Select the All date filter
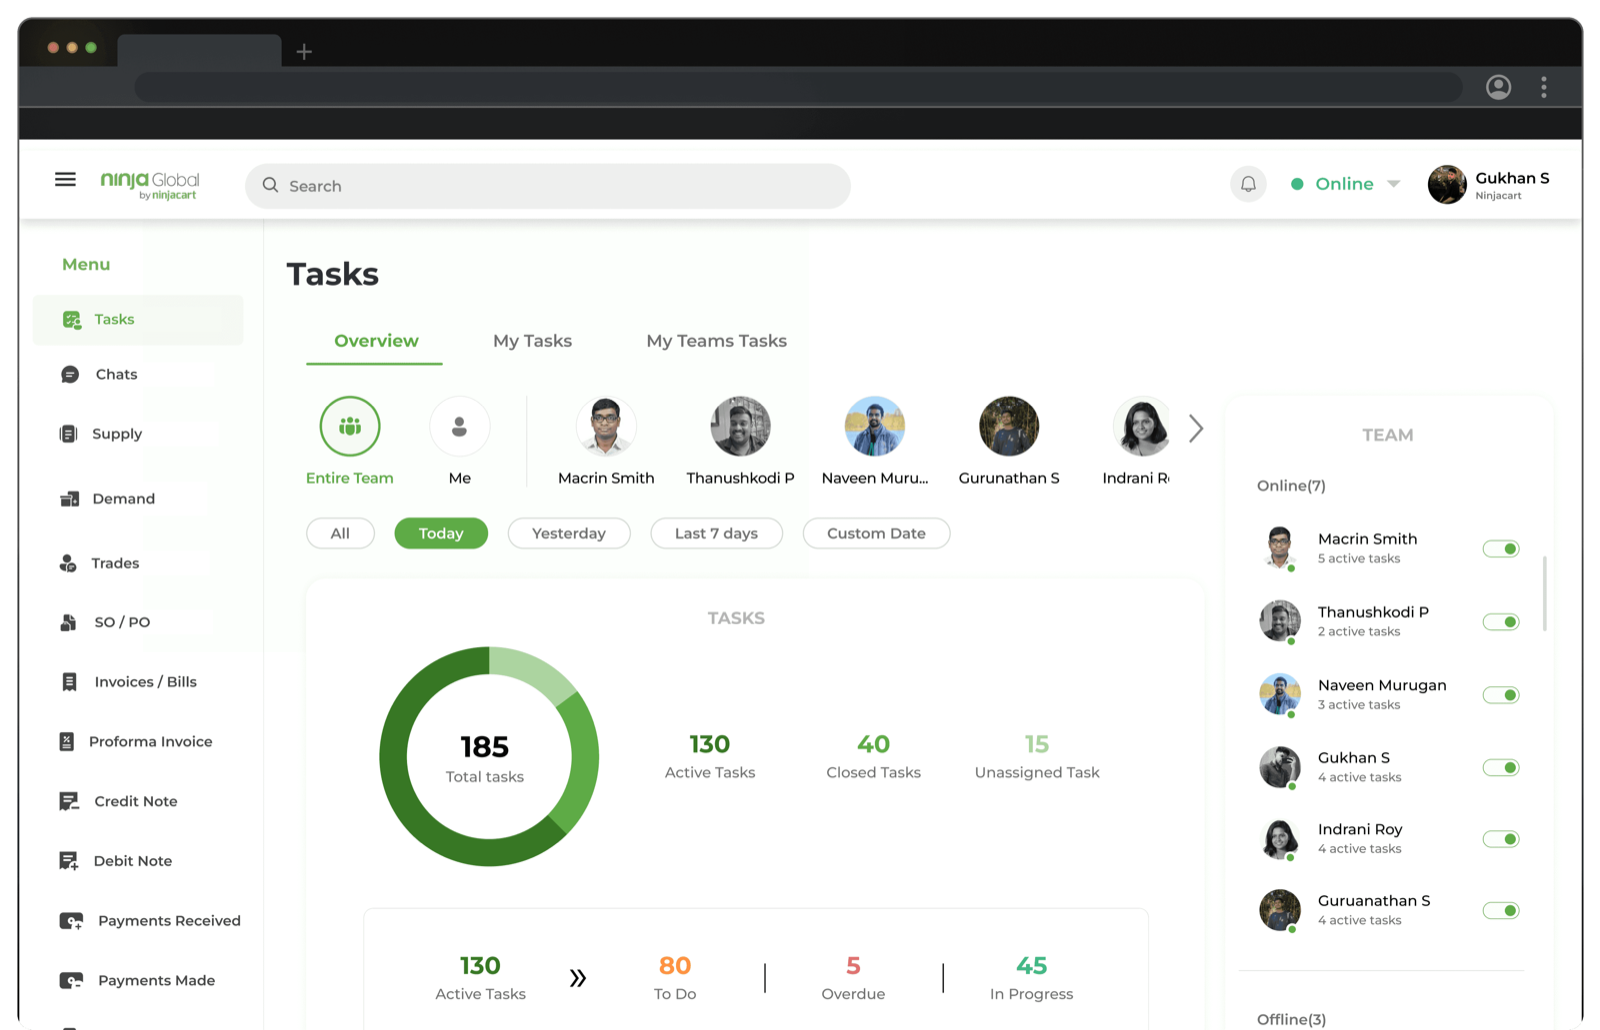The width and height of the screenshot is (1600, 1030). click(x=340, y=534)
